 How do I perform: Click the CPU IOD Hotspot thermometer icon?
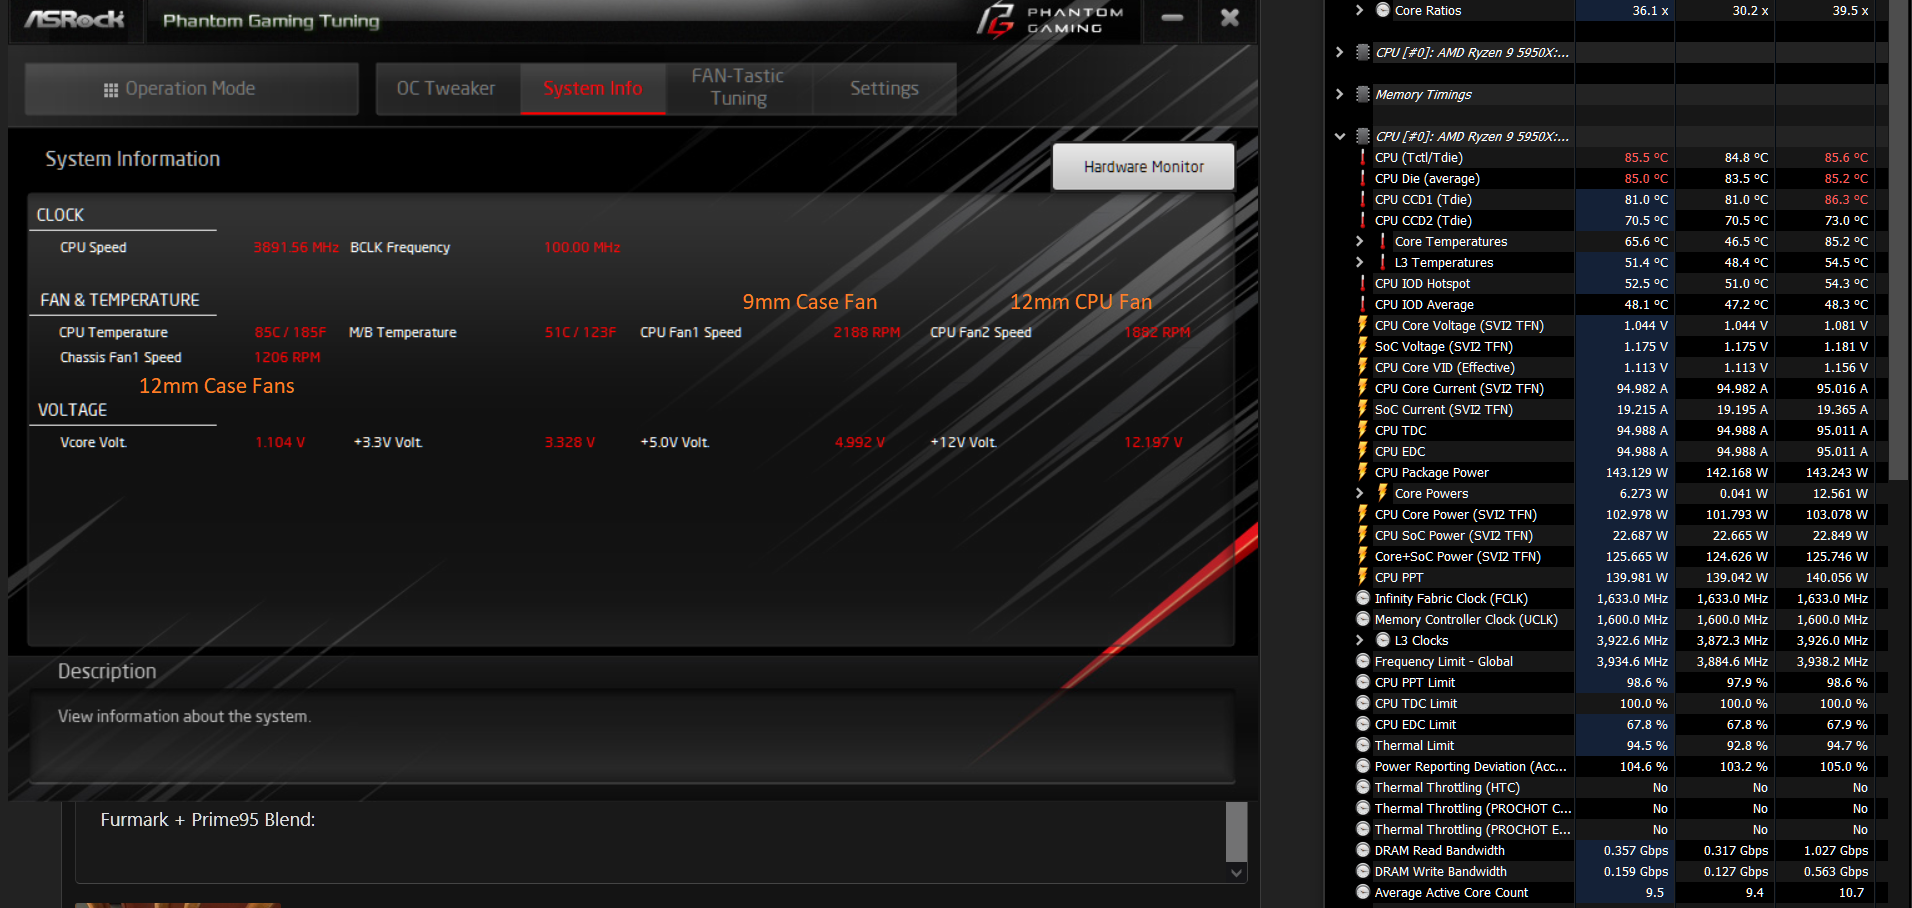[x=1362, y=283]
